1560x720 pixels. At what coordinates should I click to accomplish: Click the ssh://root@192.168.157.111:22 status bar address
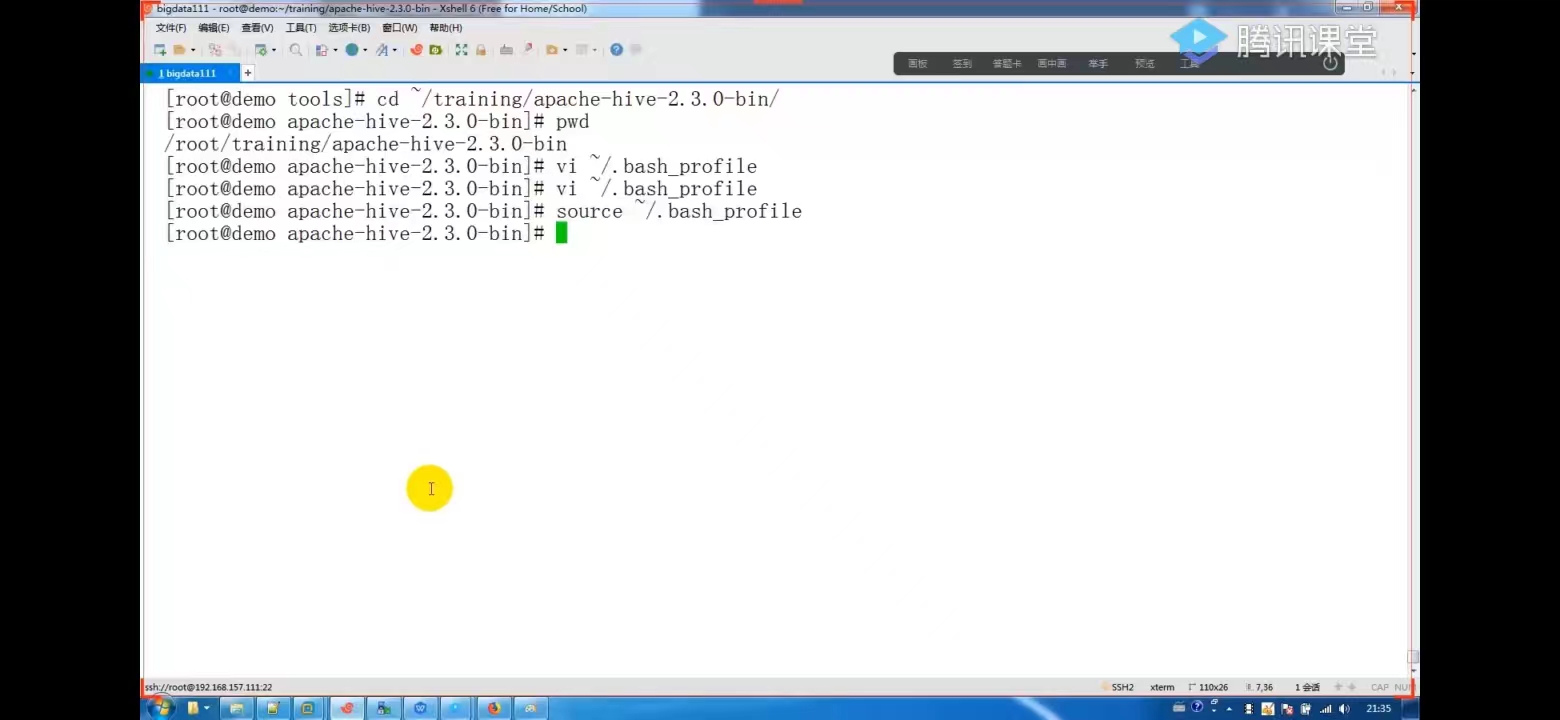208,687
